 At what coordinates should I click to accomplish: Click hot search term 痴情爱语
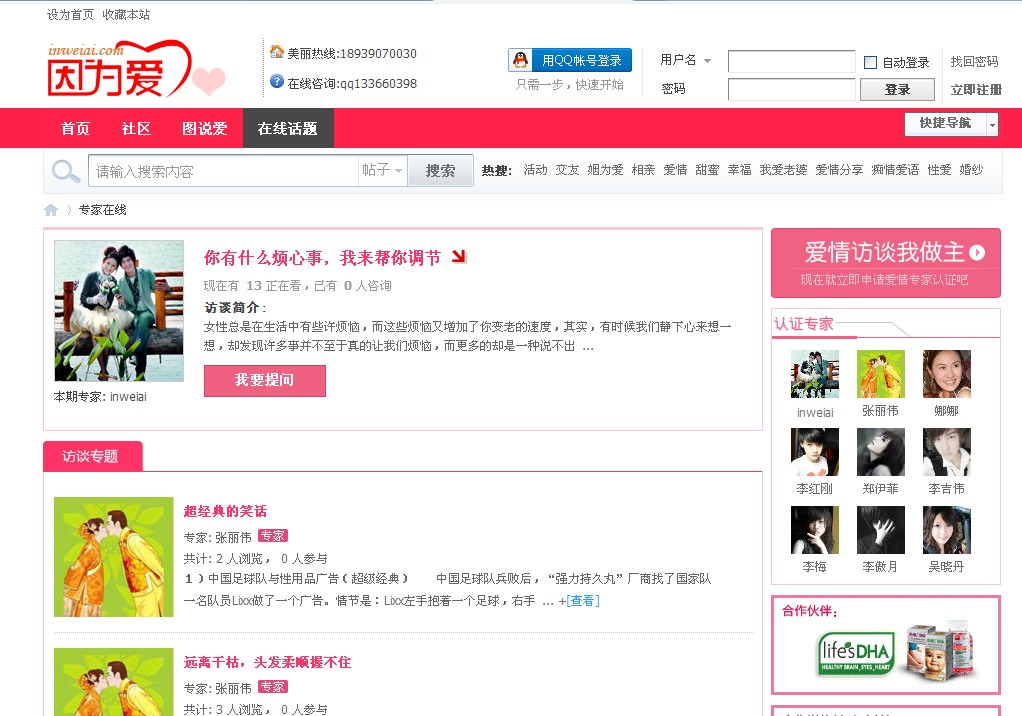[895, 170]
